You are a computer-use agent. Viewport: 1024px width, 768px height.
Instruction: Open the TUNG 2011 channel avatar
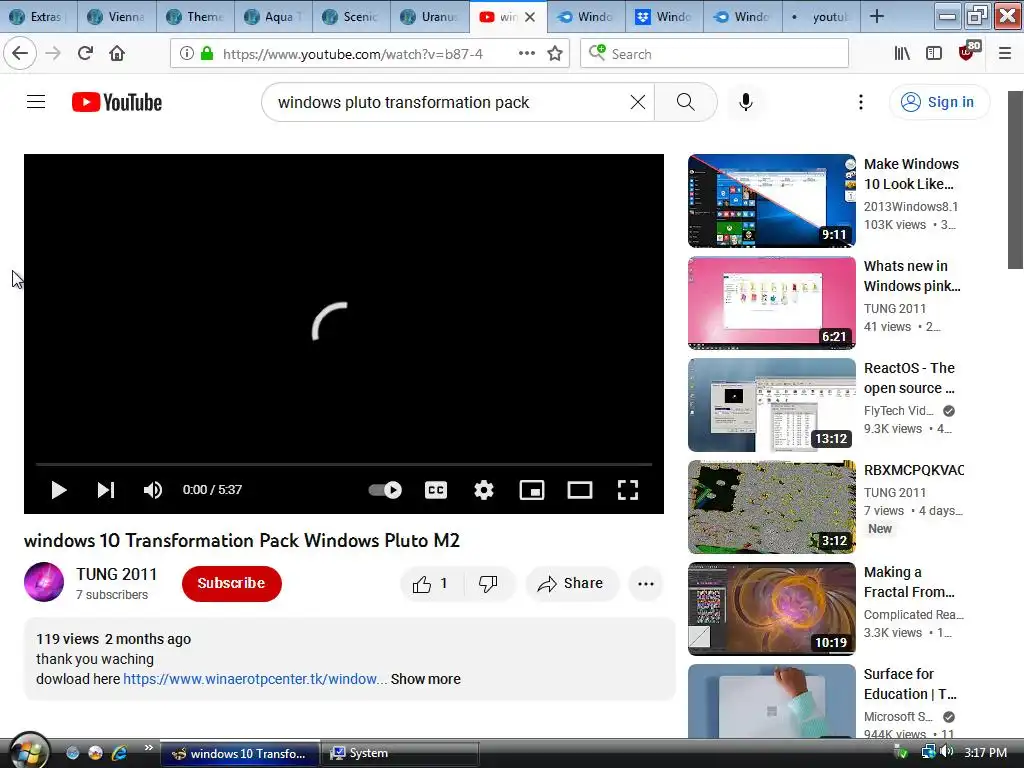44,582
